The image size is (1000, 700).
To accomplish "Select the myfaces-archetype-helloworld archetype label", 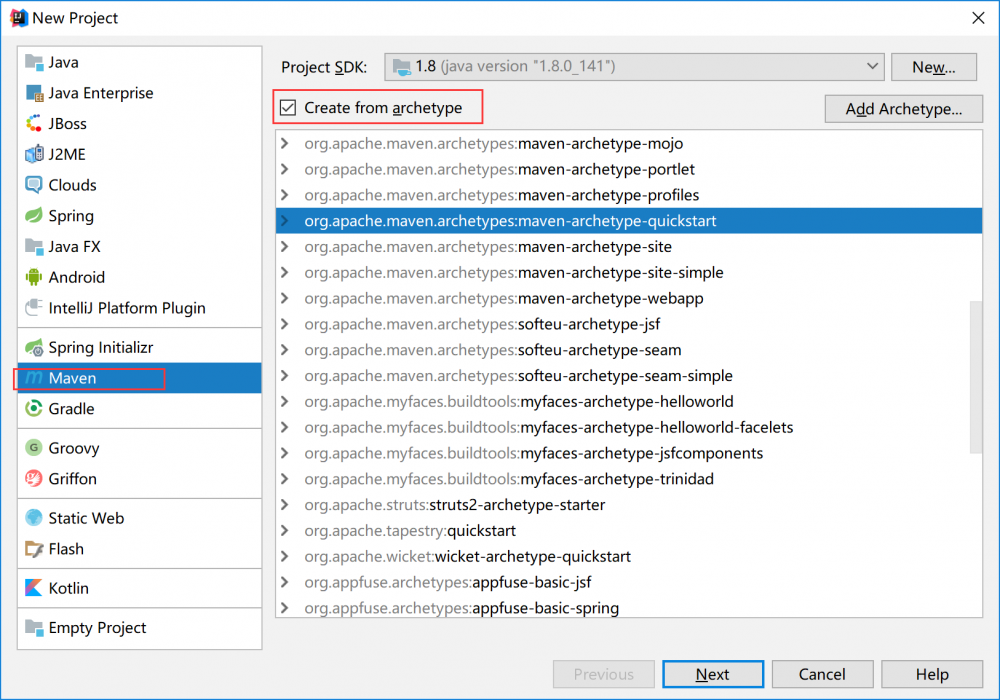I will coord(518,402).
